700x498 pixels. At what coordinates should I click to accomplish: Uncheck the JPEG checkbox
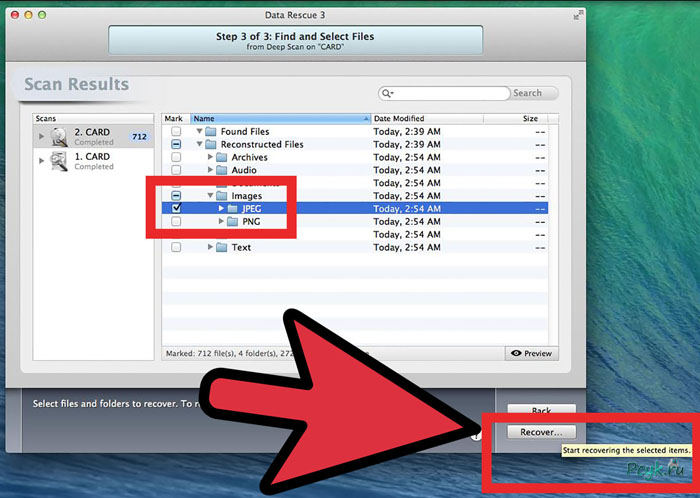point(176,208)
